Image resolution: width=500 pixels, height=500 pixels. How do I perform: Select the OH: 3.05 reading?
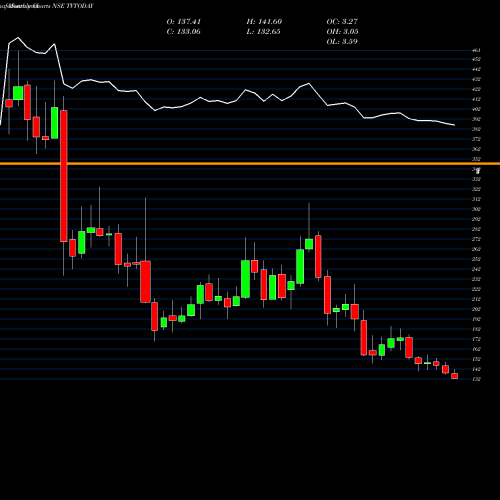coord(342,32)
